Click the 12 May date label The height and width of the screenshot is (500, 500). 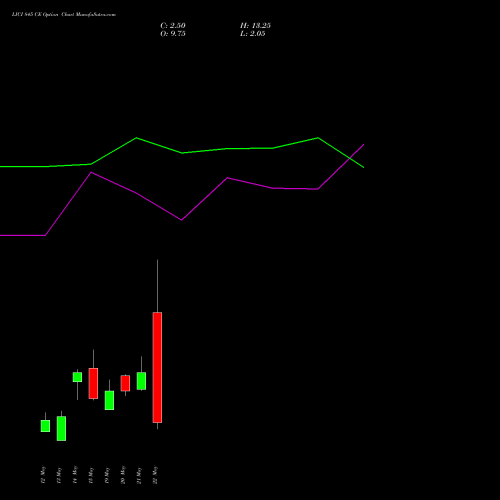[x=43, y=475]
